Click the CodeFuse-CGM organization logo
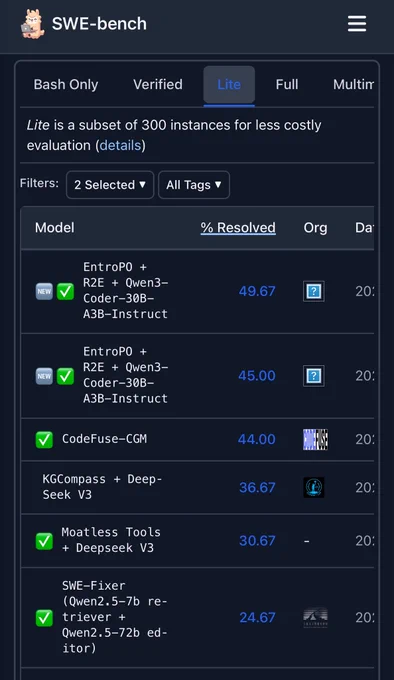The image size is (394, 680). 315,439
